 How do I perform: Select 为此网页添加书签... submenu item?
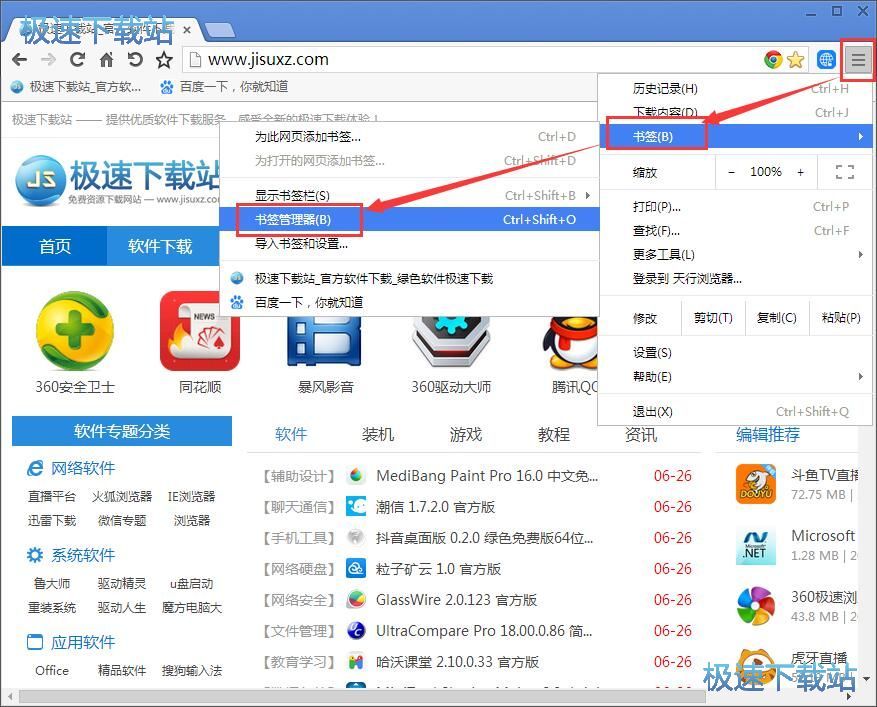coord(409,136)
